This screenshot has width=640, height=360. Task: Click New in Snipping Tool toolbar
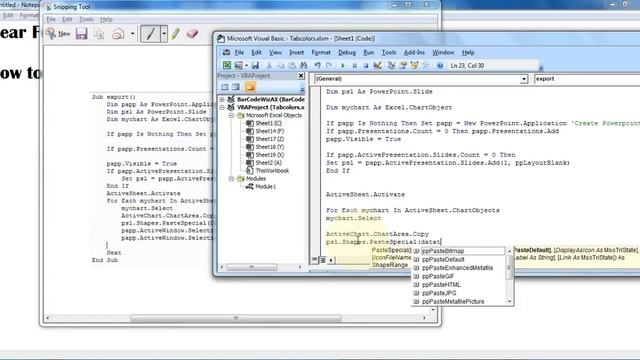pyautogui.click(x=58, y=34)
